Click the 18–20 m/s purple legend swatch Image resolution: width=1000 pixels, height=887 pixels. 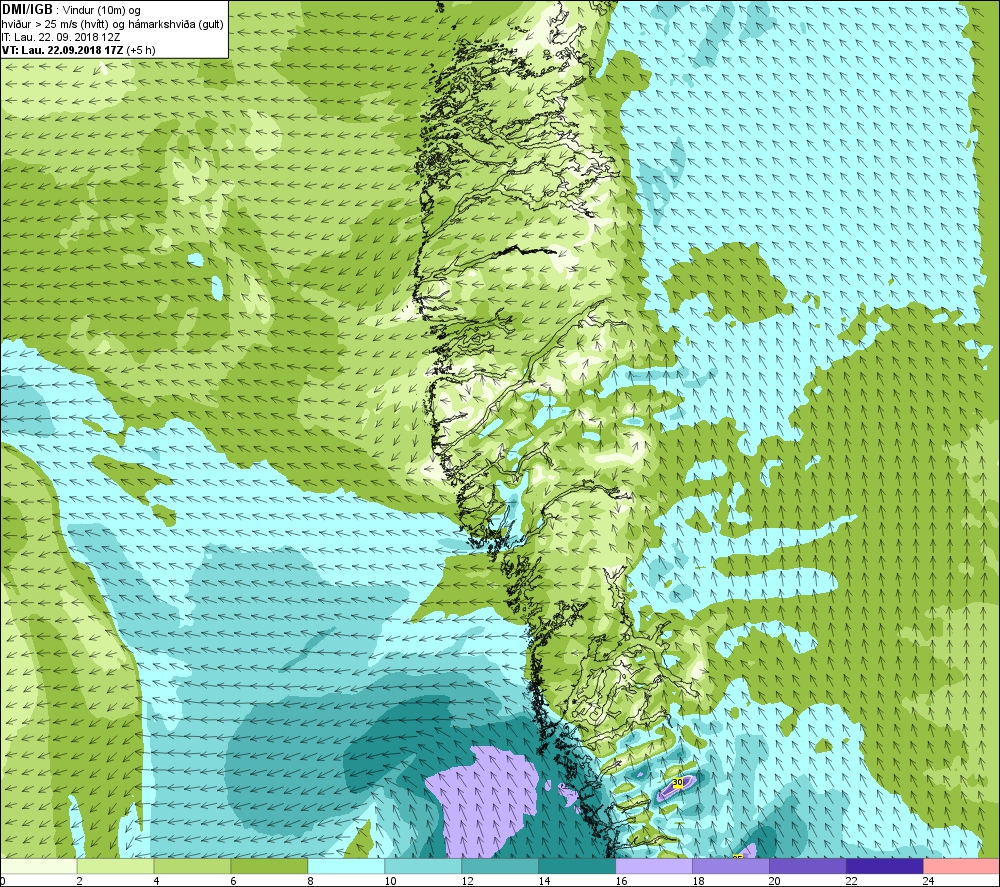click(x=731, y=866)
